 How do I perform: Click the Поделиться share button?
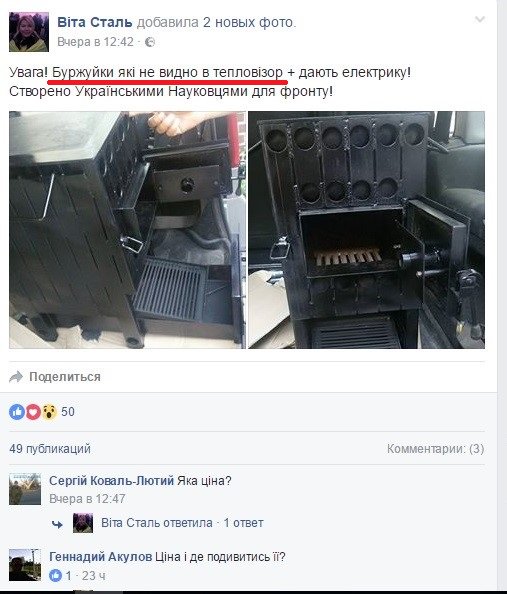65,377
